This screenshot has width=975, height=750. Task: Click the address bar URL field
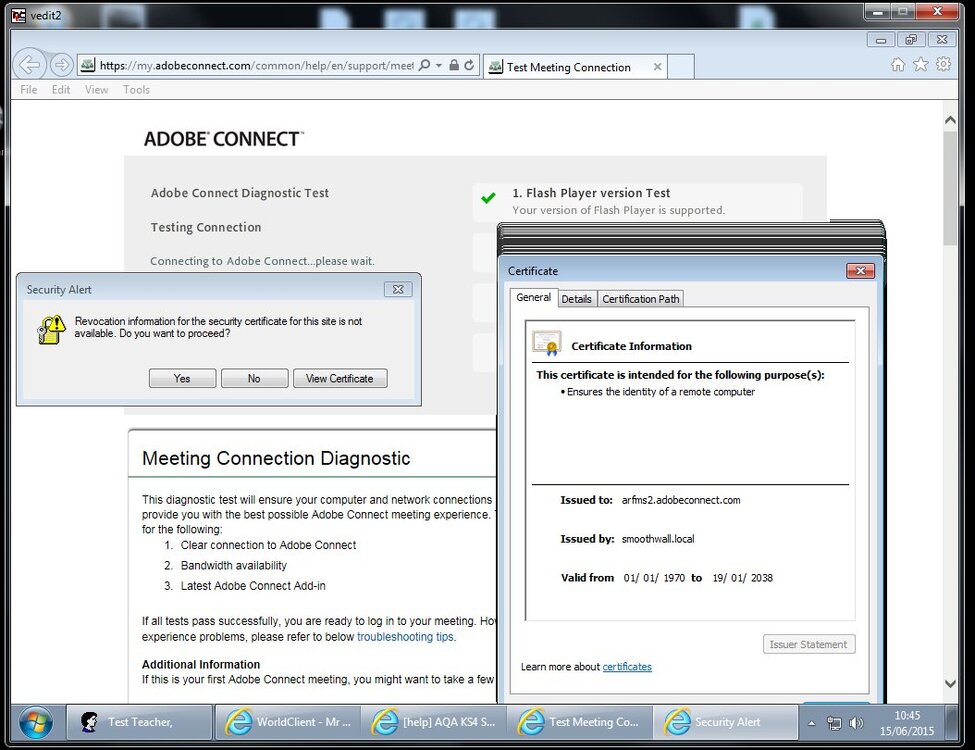(256, 66)
